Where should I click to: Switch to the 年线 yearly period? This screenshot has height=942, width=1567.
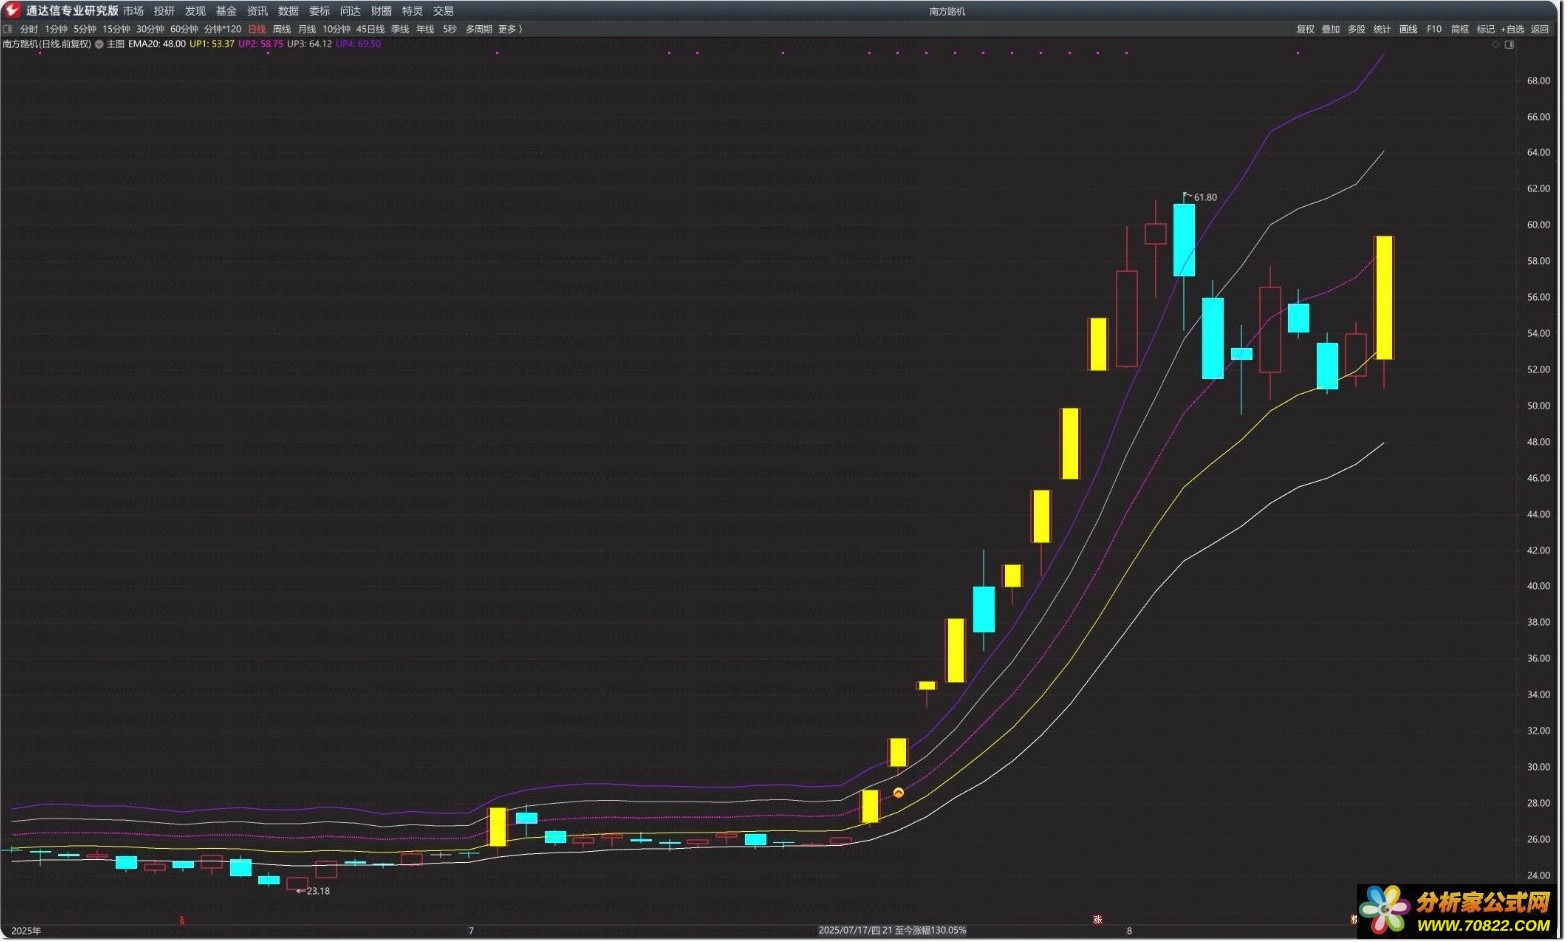pyautogui.click(x=425, y=29)
